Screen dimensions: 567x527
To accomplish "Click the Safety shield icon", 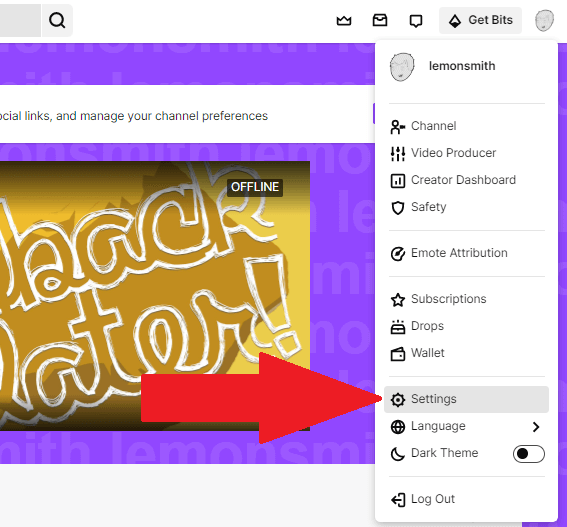I will (x=398, y=208).
